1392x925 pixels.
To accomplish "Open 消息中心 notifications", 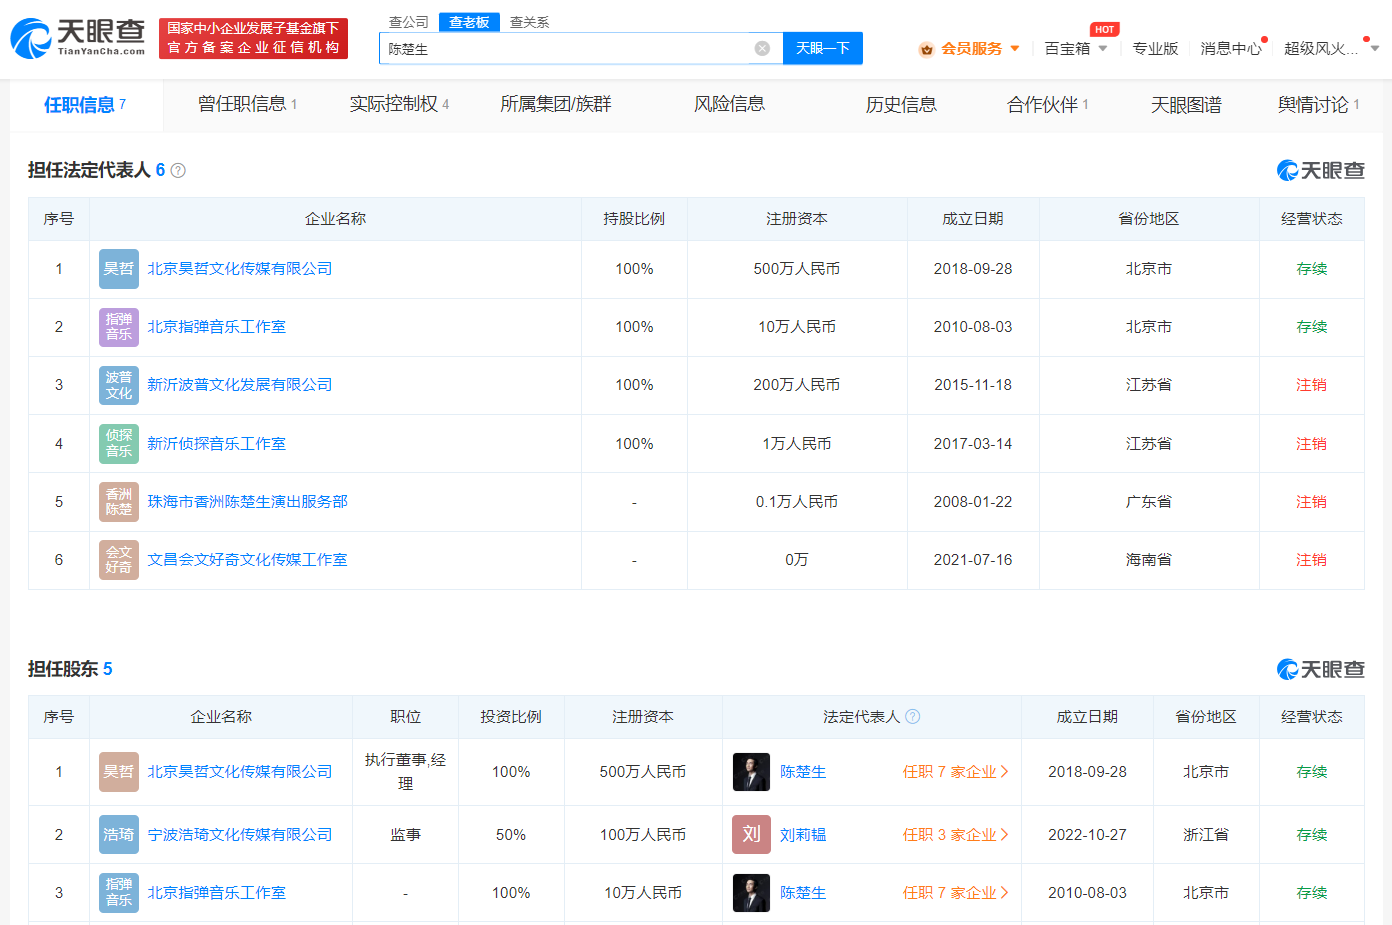I will tap(1231, 49).
